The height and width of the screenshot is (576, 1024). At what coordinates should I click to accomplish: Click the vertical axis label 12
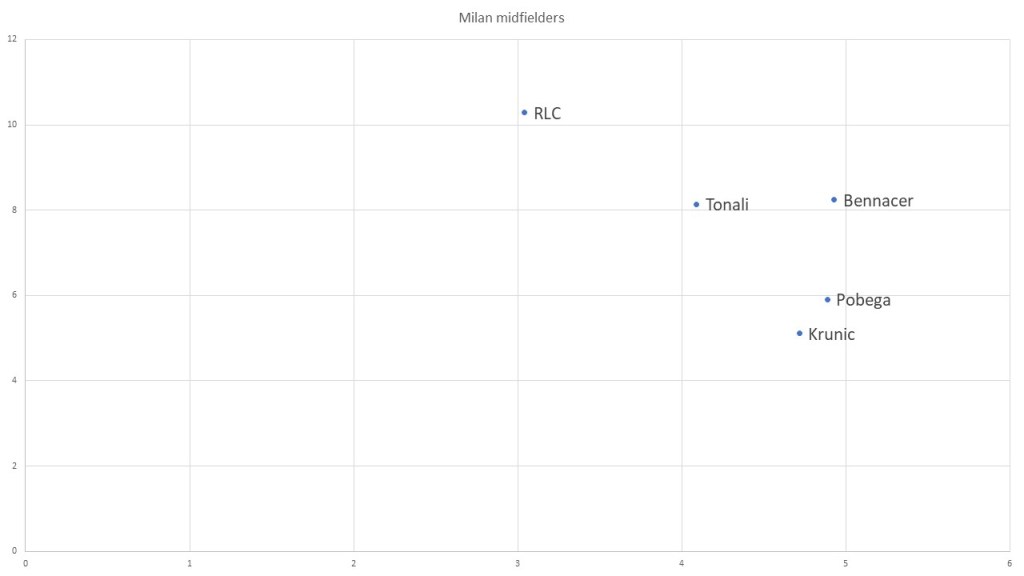pyautogui.click(x=12, y=40)
